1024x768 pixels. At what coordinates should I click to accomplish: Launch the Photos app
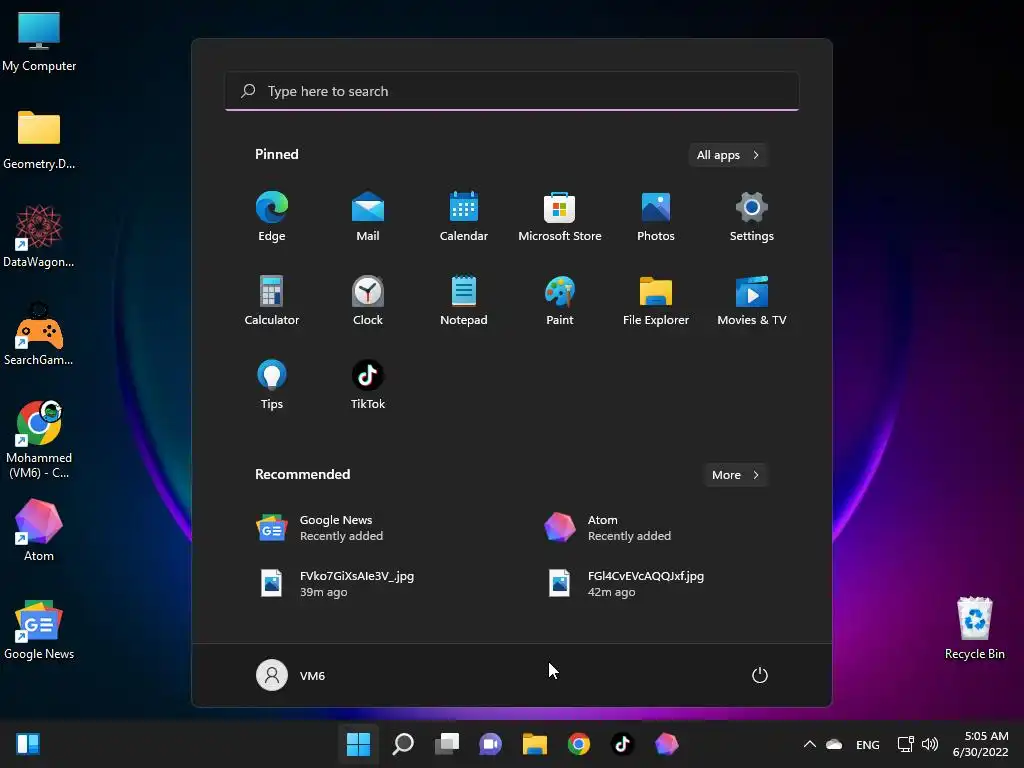[656, 216]
